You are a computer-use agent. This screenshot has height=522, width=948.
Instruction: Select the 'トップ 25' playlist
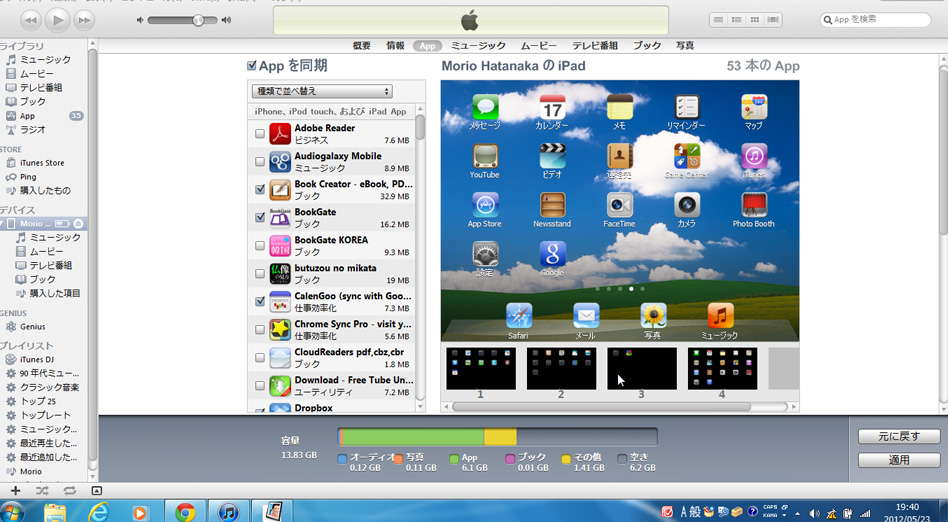(37, 401)
